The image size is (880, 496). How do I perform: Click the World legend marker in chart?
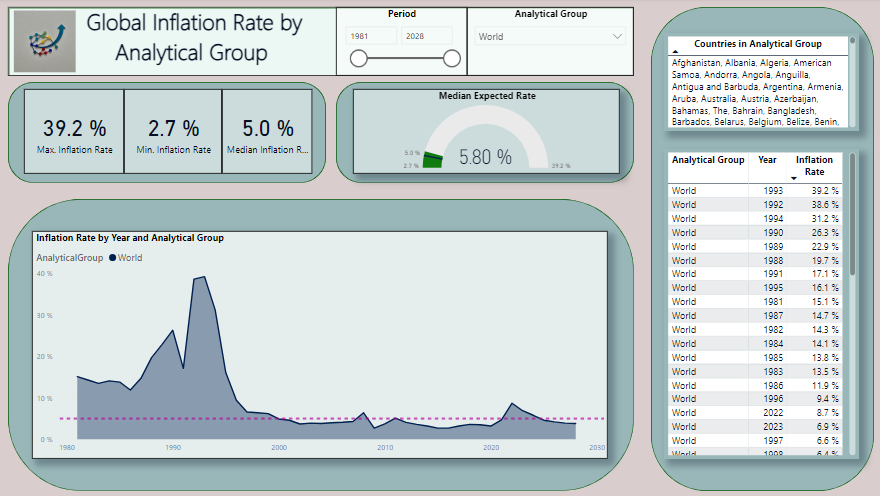[x=113, y=258]
